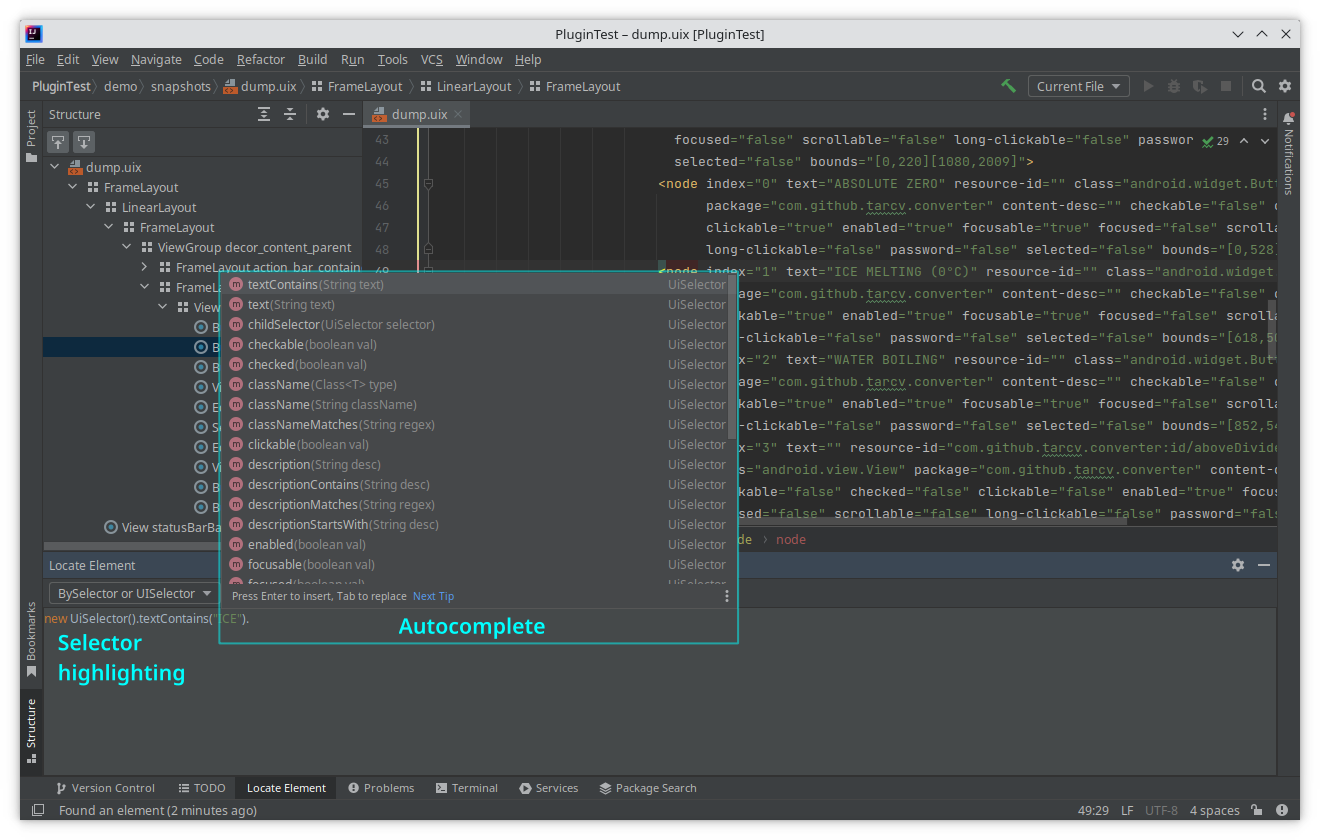Click the green Build hammer icon
This screenshot has height=840, width=1320.
[1008, 86]
